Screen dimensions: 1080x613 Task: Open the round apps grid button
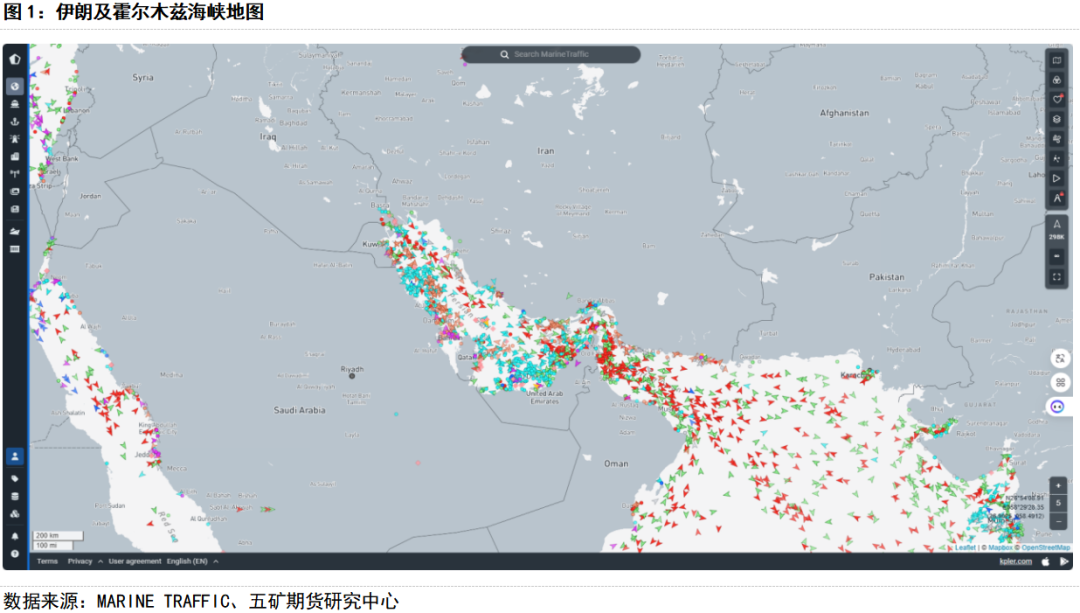(1059, 382)
